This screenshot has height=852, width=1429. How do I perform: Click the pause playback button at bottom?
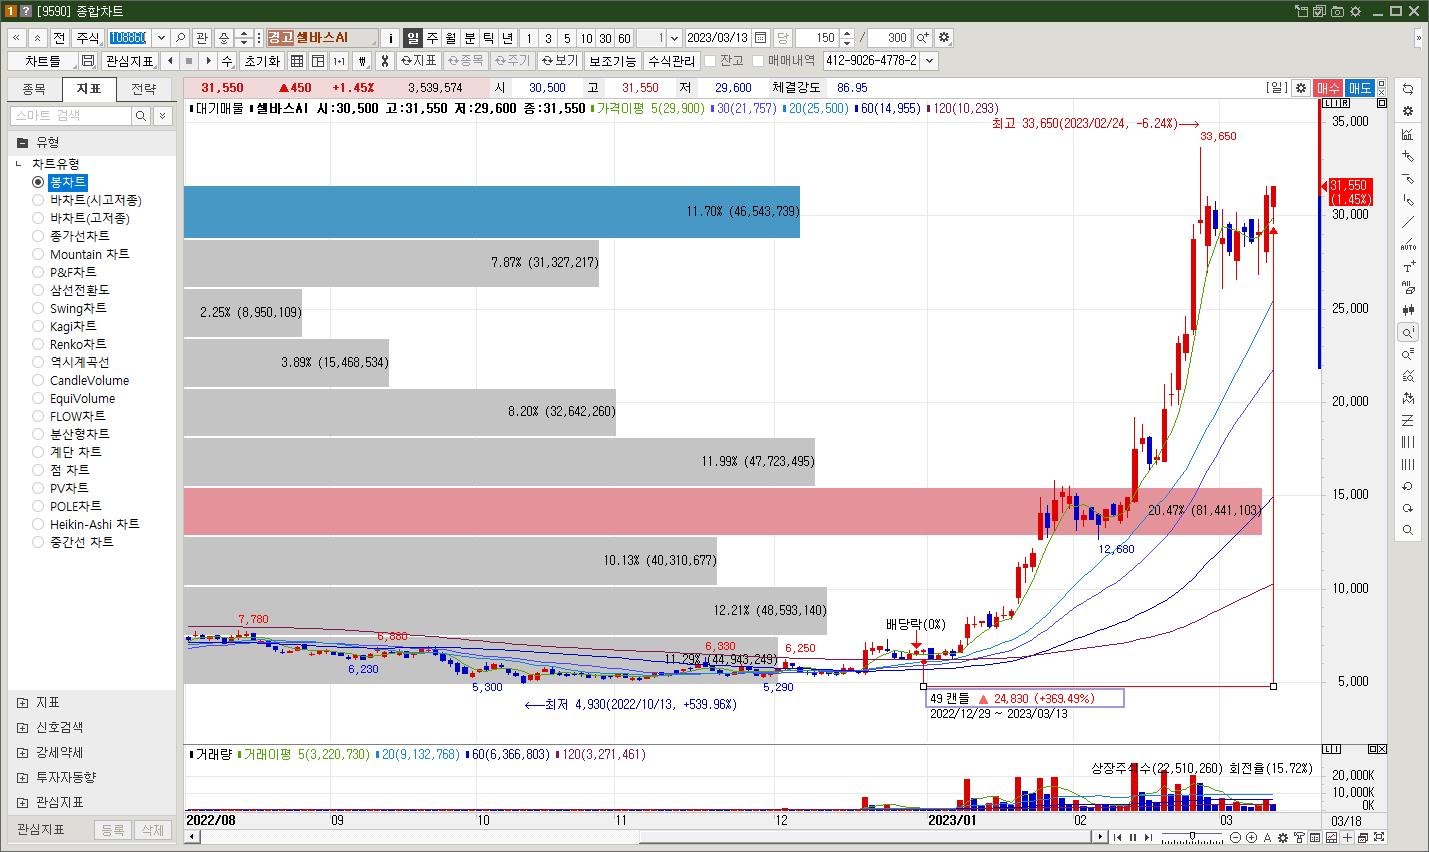pos(1131,836)
